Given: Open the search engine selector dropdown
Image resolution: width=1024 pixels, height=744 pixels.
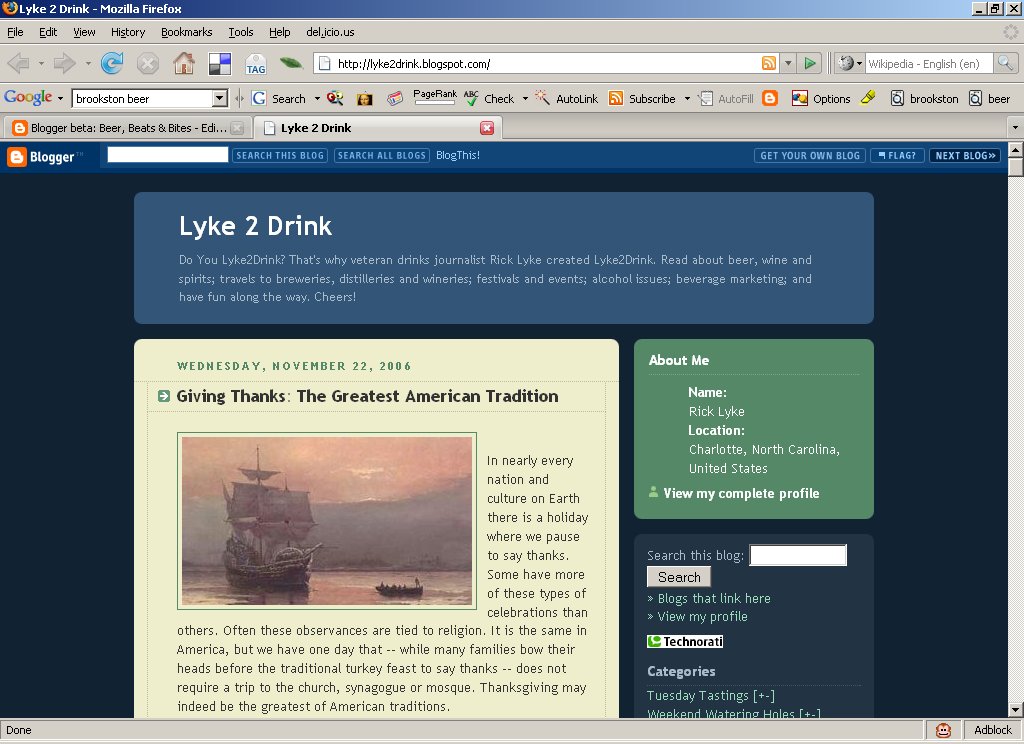Looking at the screenshot, I should pos(859,63).
